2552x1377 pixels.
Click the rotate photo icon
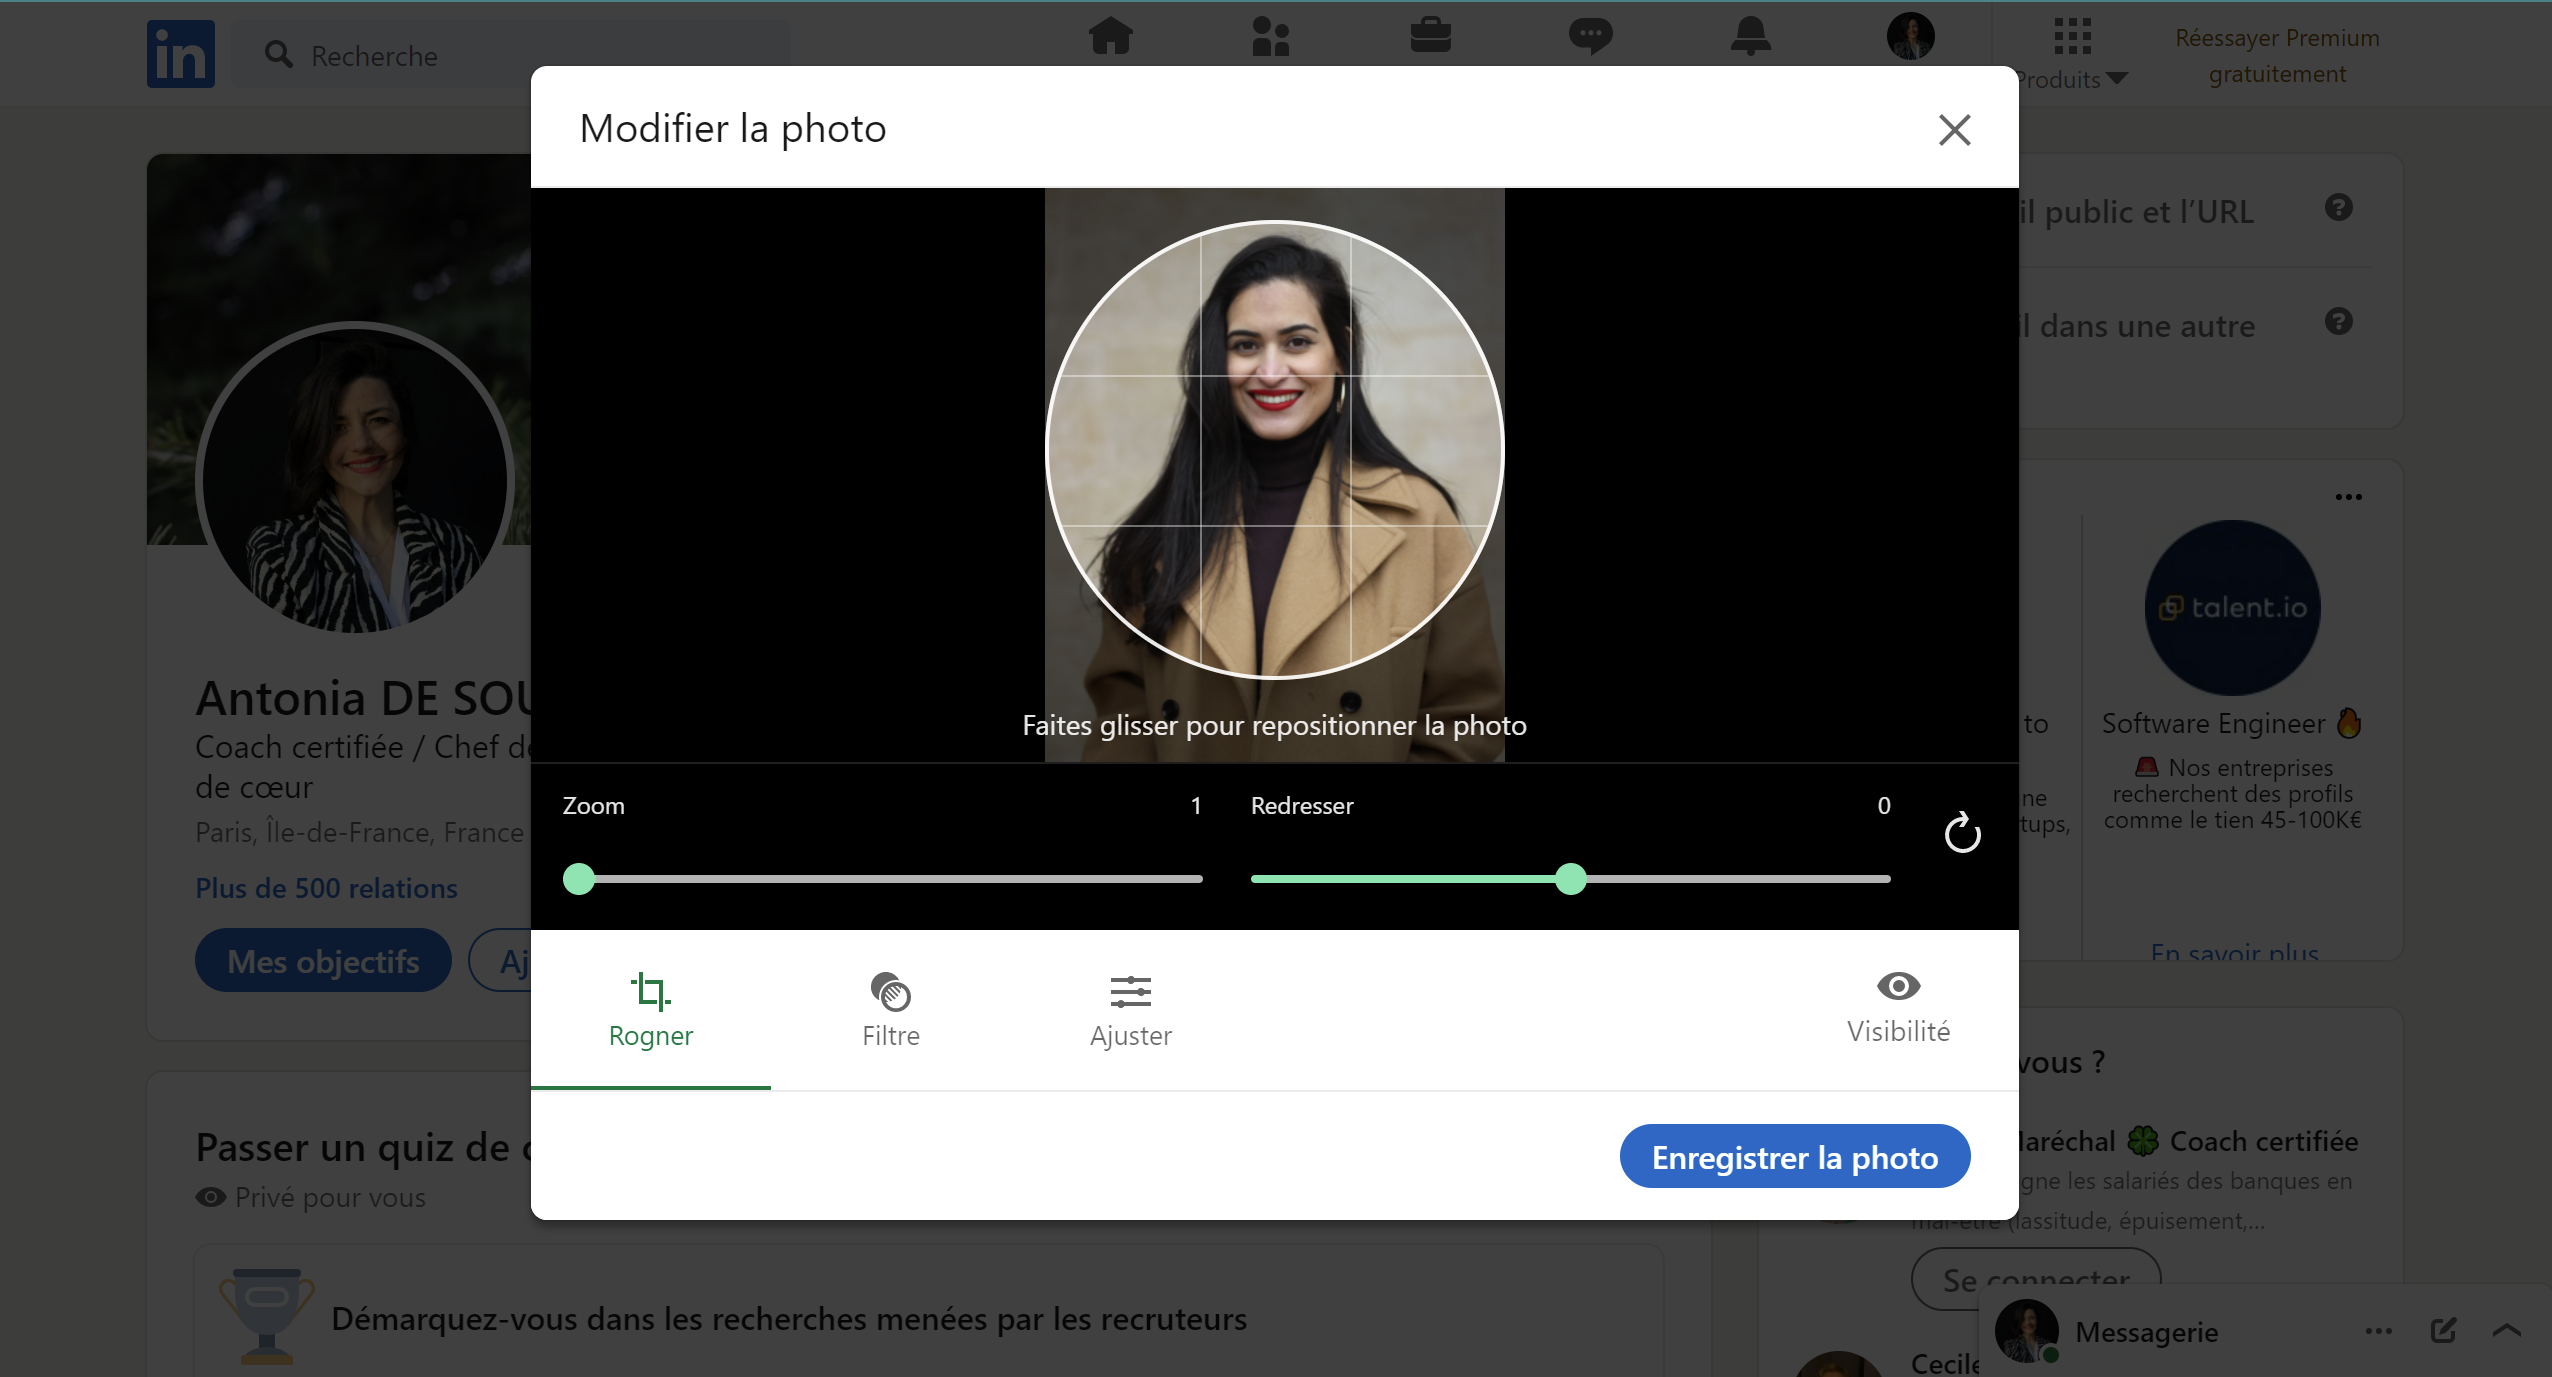click(1962, 832)
